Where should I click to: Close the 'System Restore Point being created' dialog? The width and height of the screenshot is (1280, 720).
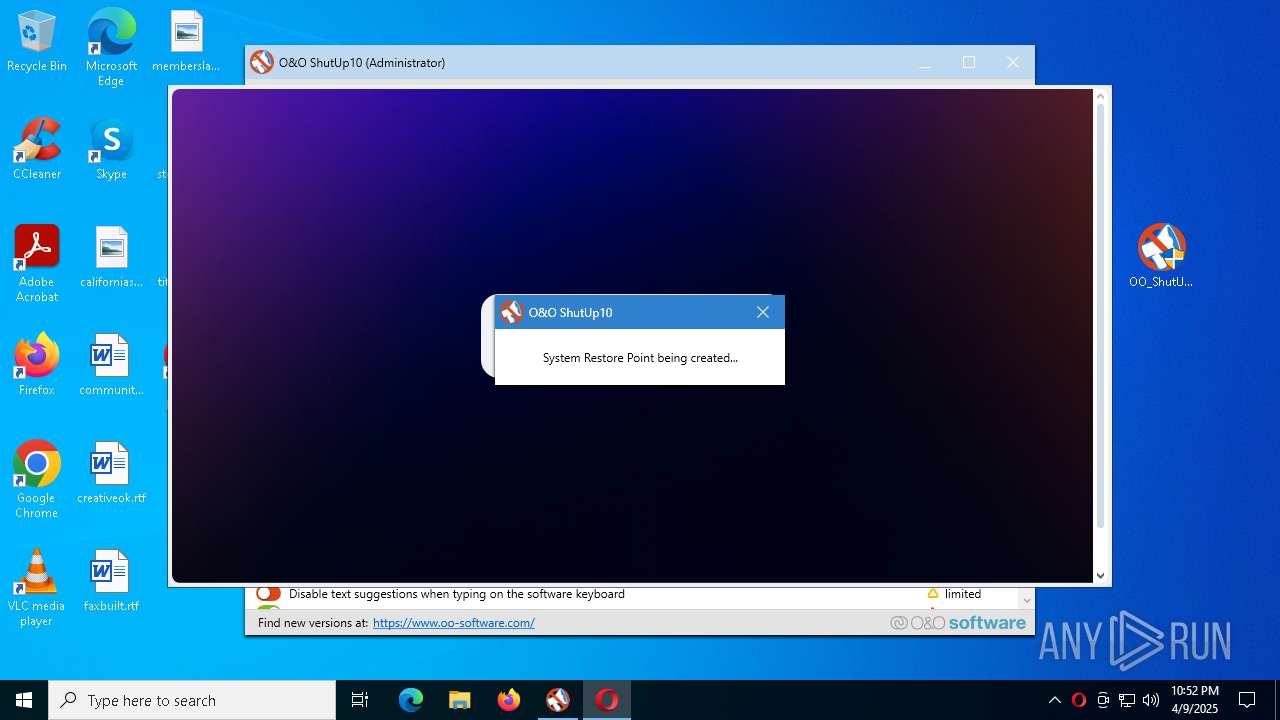[x=763, y=312]
